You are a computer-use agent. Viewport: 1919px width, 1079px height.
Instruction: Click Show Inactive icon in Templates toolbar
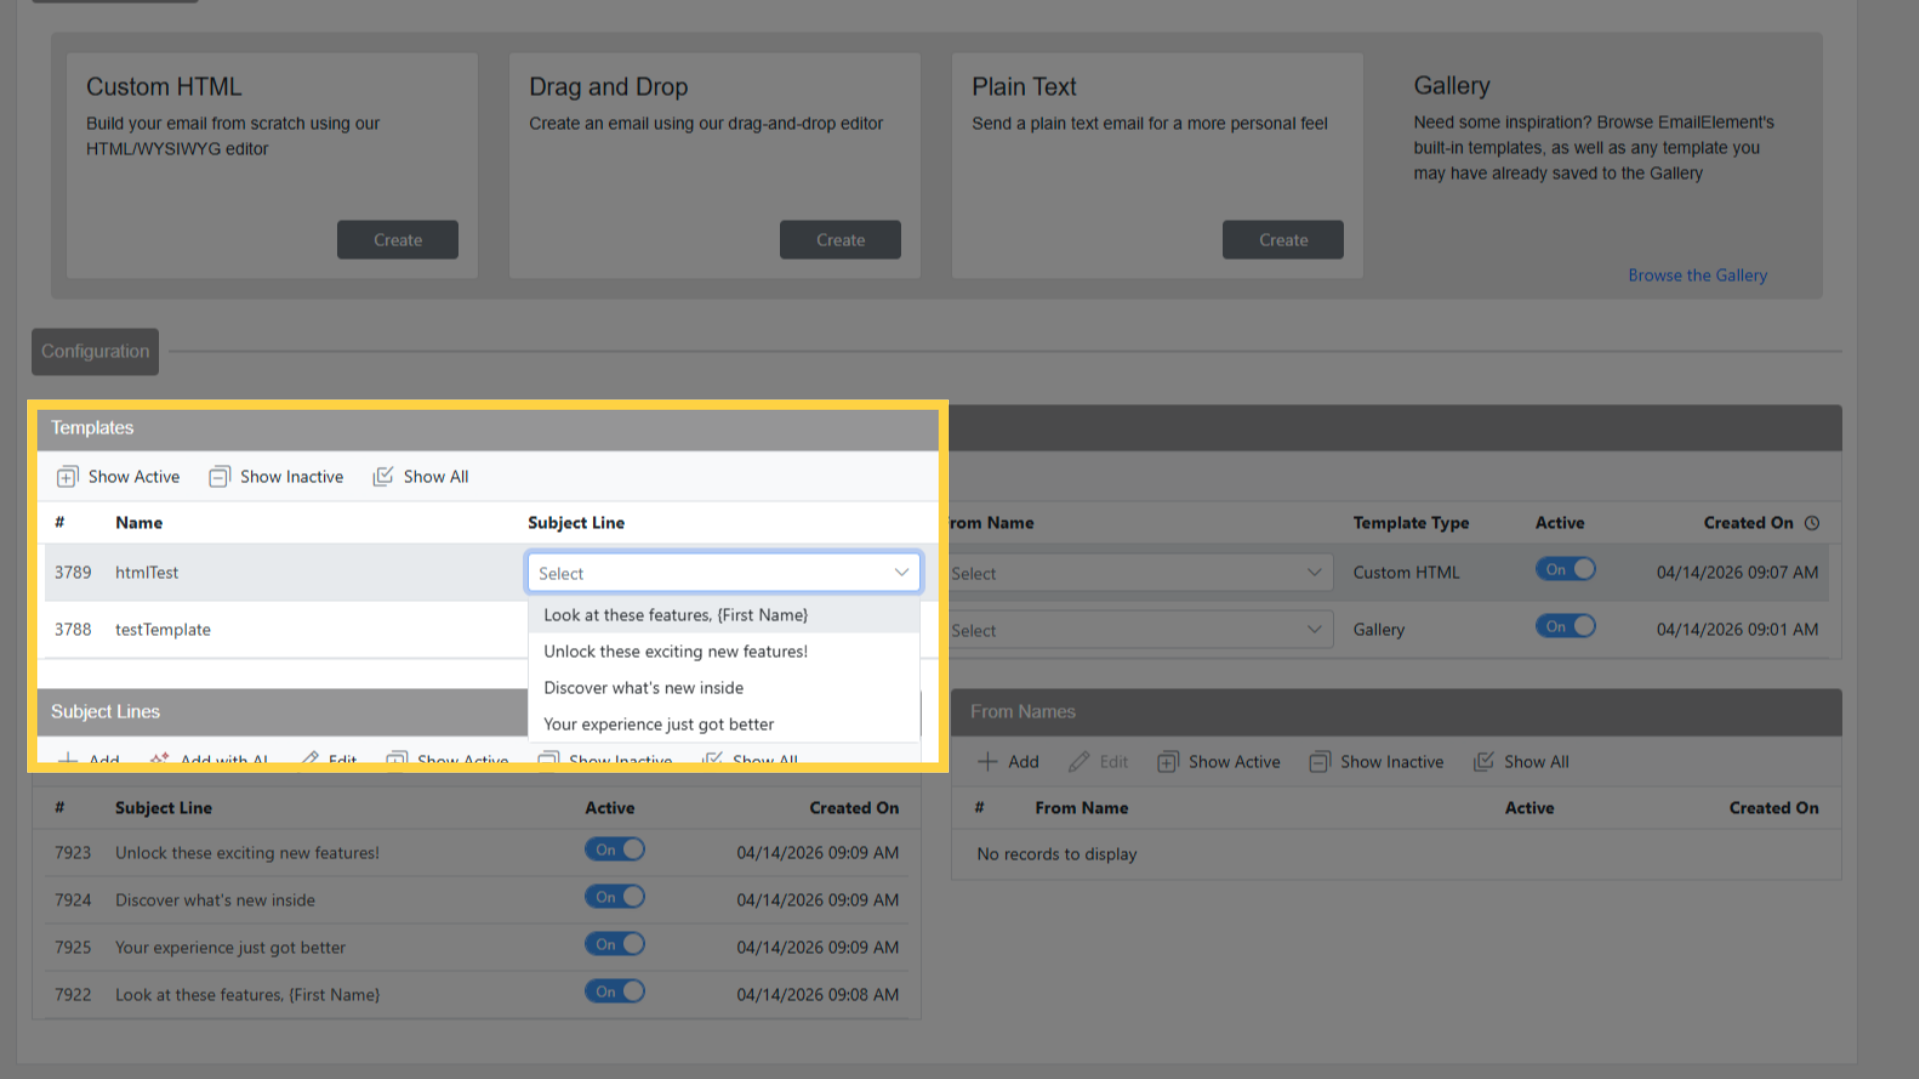click(x=219, y=477)
